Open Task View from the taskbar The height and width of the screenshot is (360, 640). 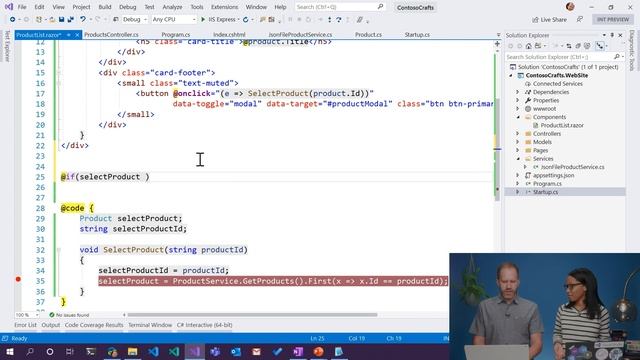point(70,351)
